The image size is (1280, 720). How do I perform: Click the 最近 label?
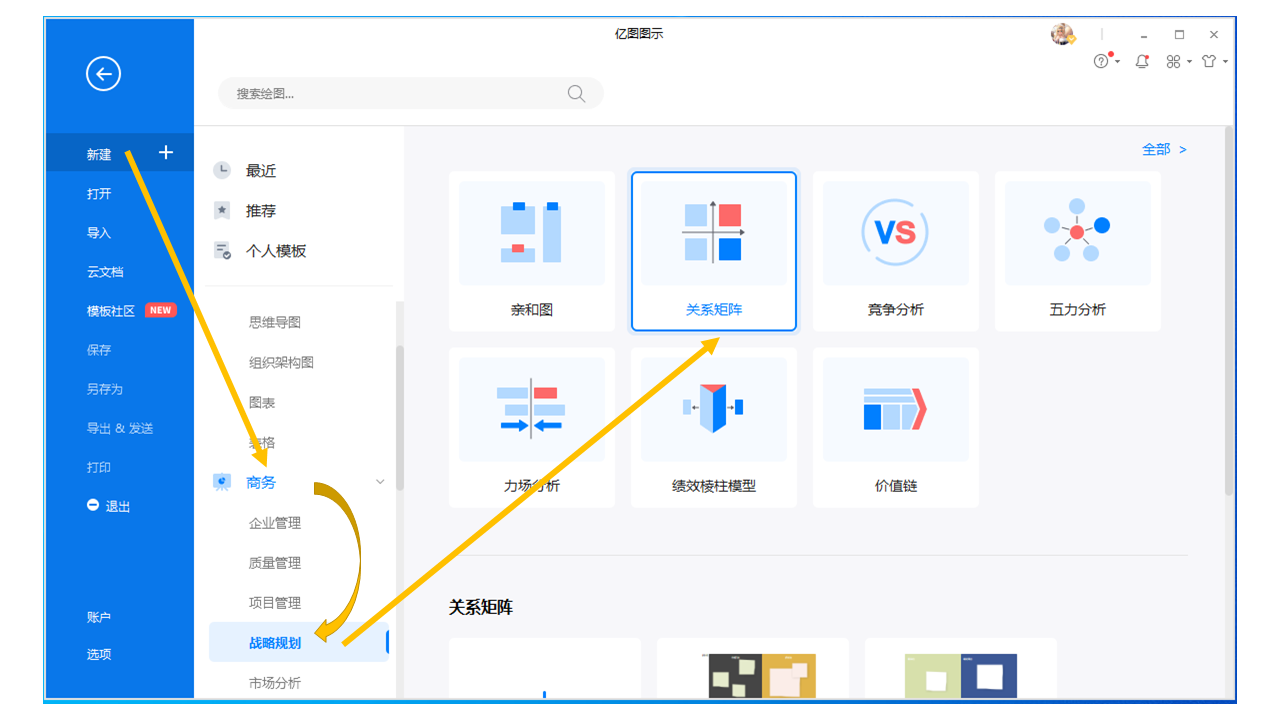tap(261, 171)
